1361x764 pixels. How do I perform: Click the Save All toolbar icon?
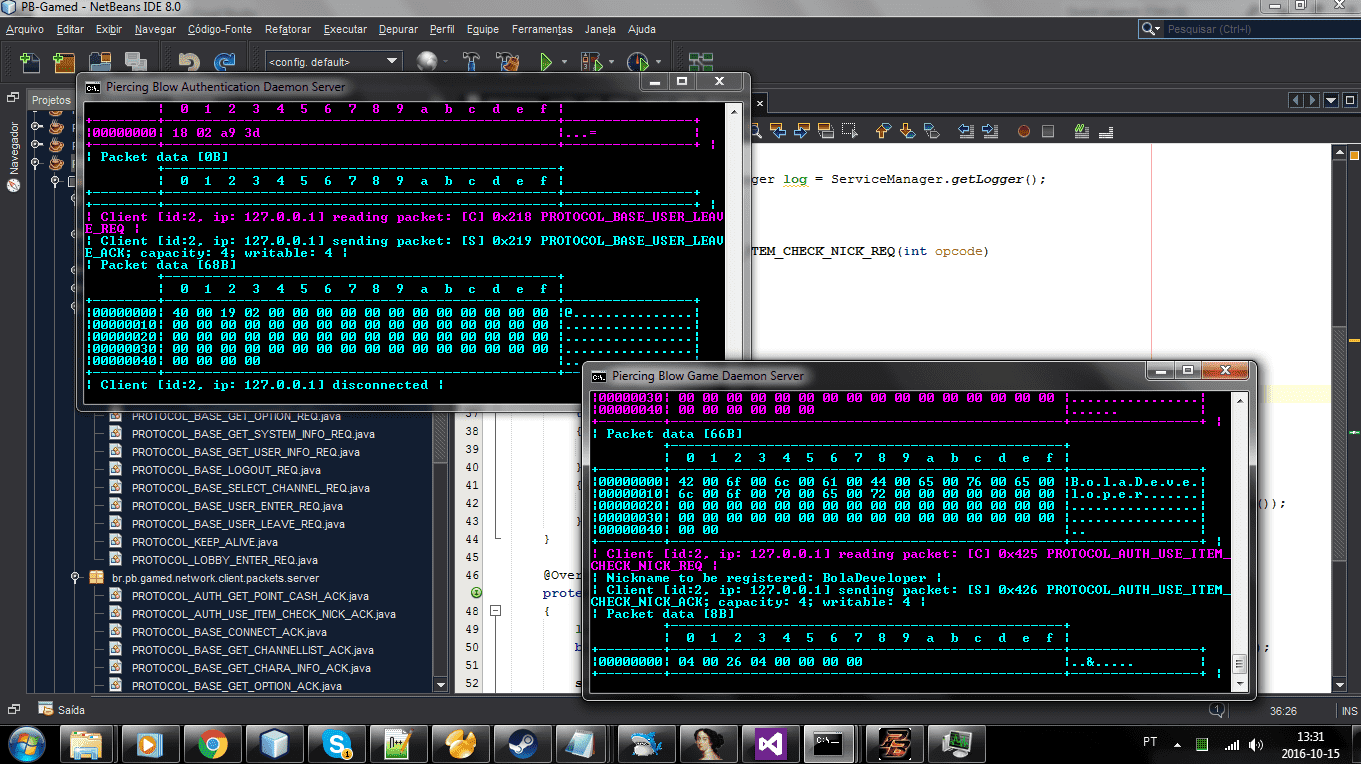click(134, 62)
